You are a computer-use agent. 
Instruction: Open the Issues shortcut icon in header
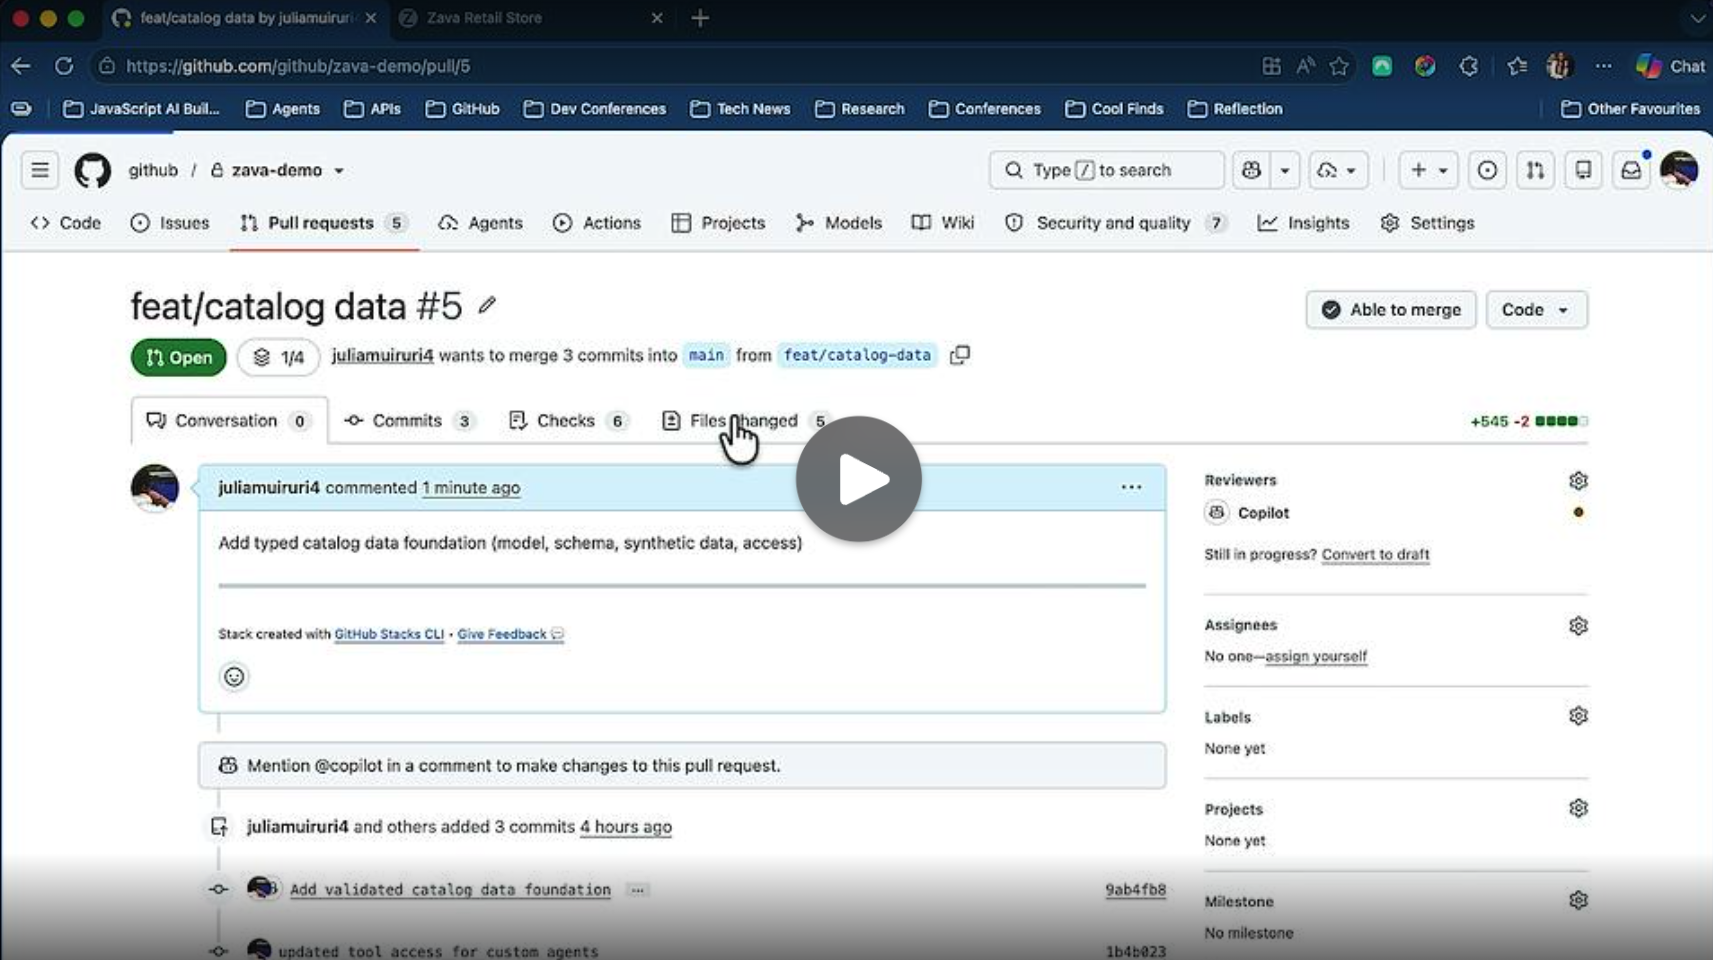1487,170
